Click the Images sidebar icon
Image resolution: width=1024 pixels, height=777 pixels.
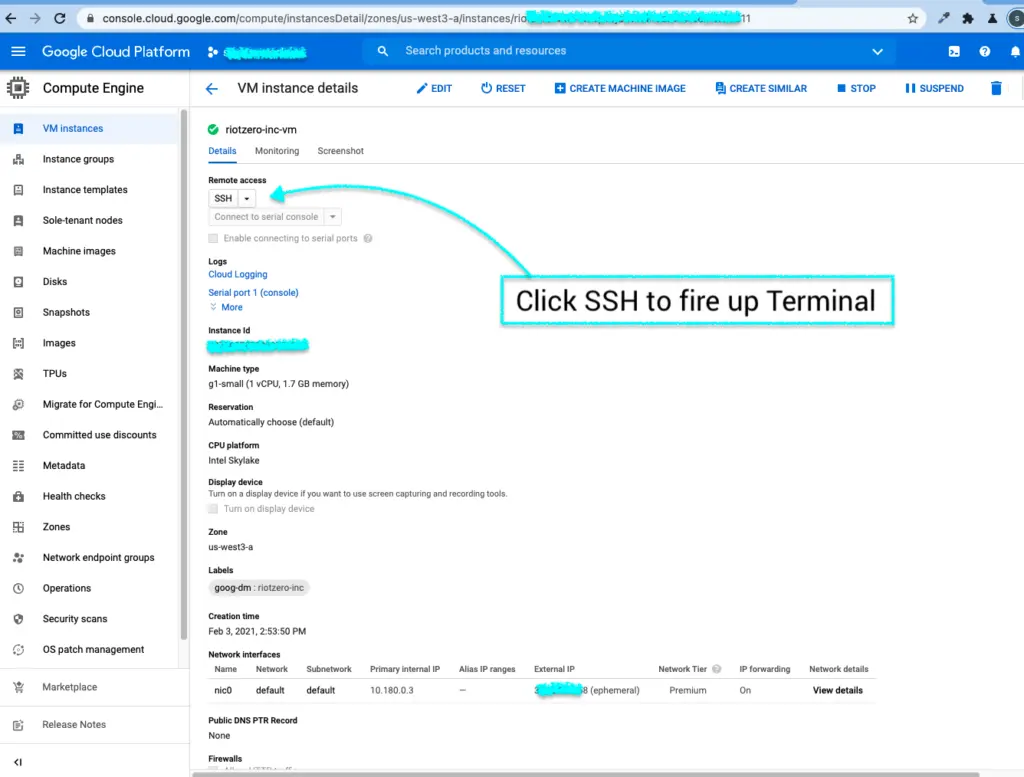point(18,343)
